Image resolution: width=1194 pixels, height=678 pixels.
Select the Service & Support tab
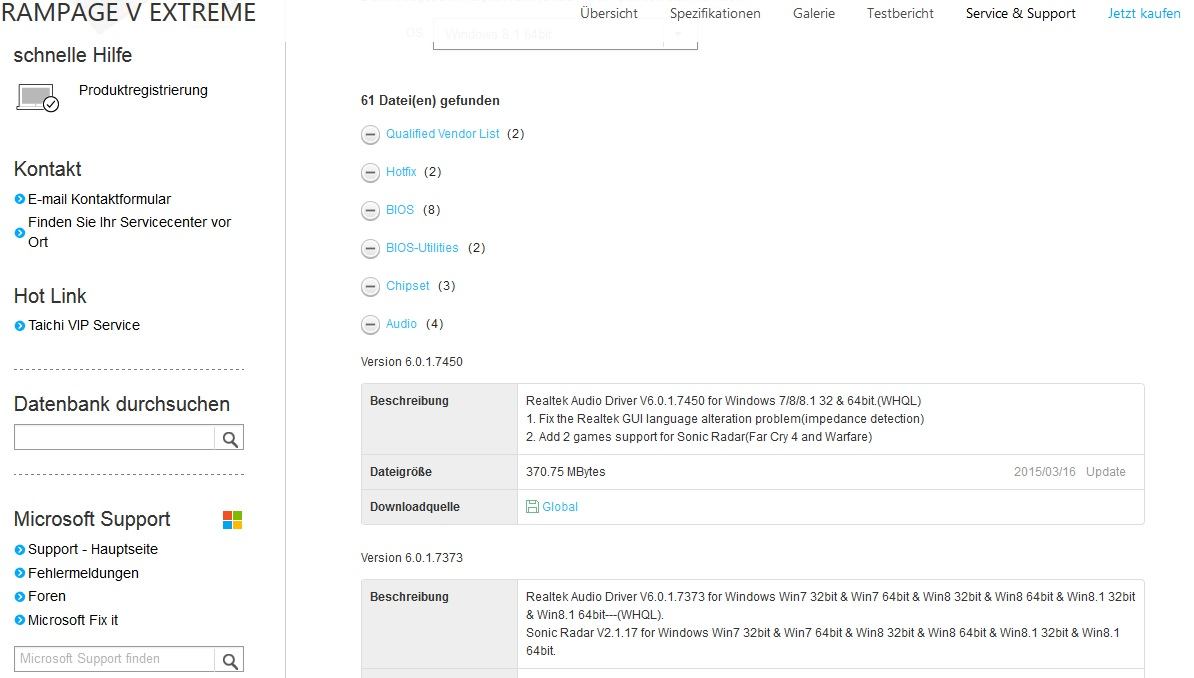(1020, 14)
